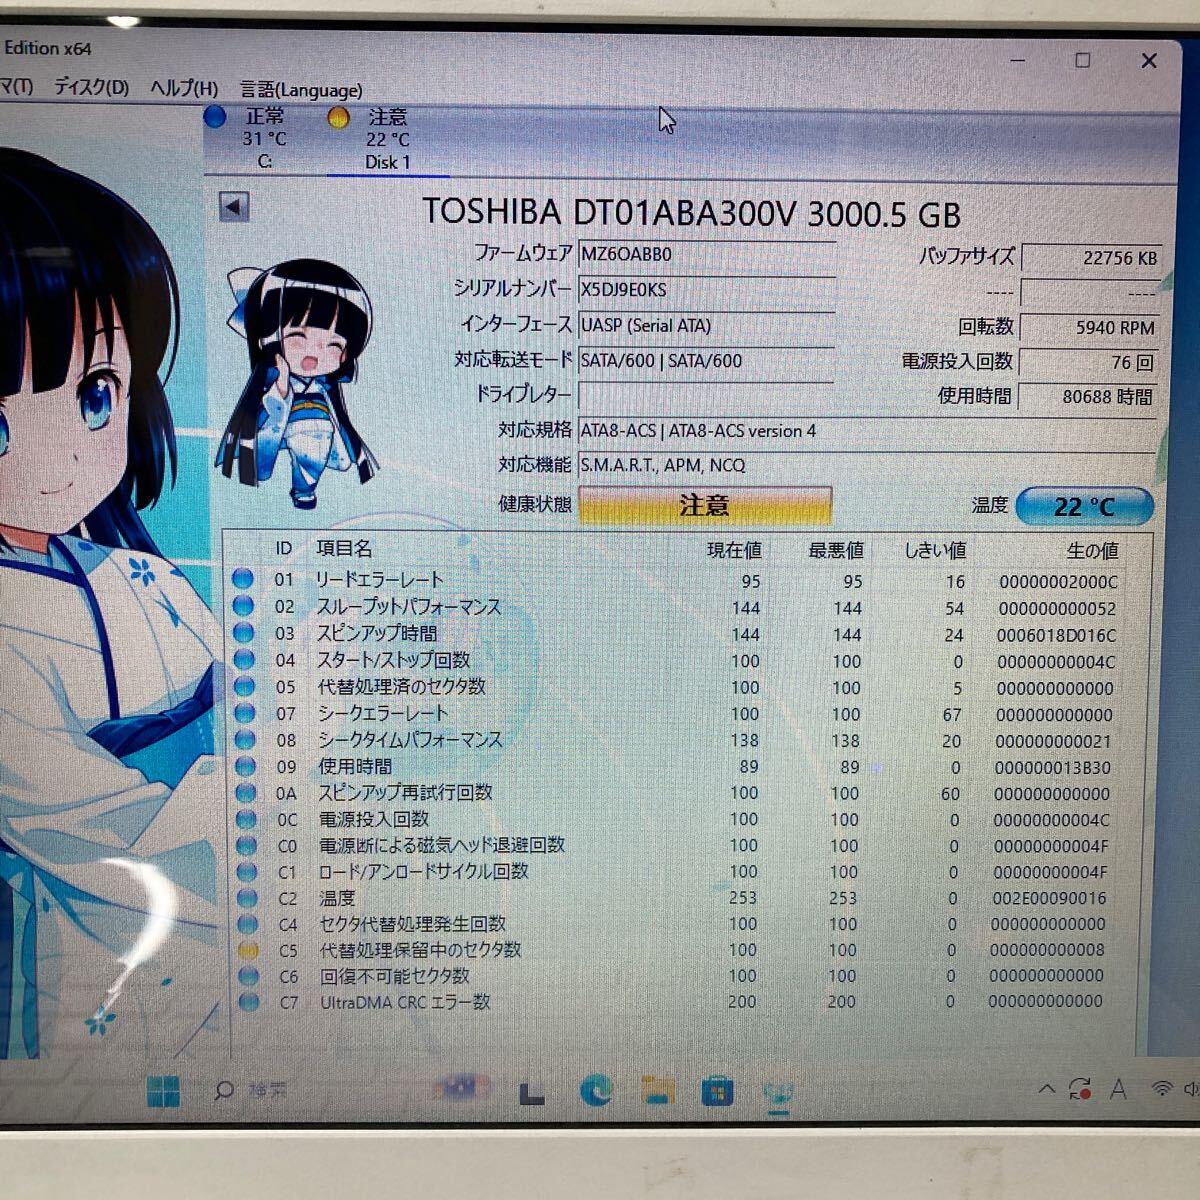Select the セクタ代替処理発生回数 row text
1200x1200 pixels.
click(x=412, y=924)
